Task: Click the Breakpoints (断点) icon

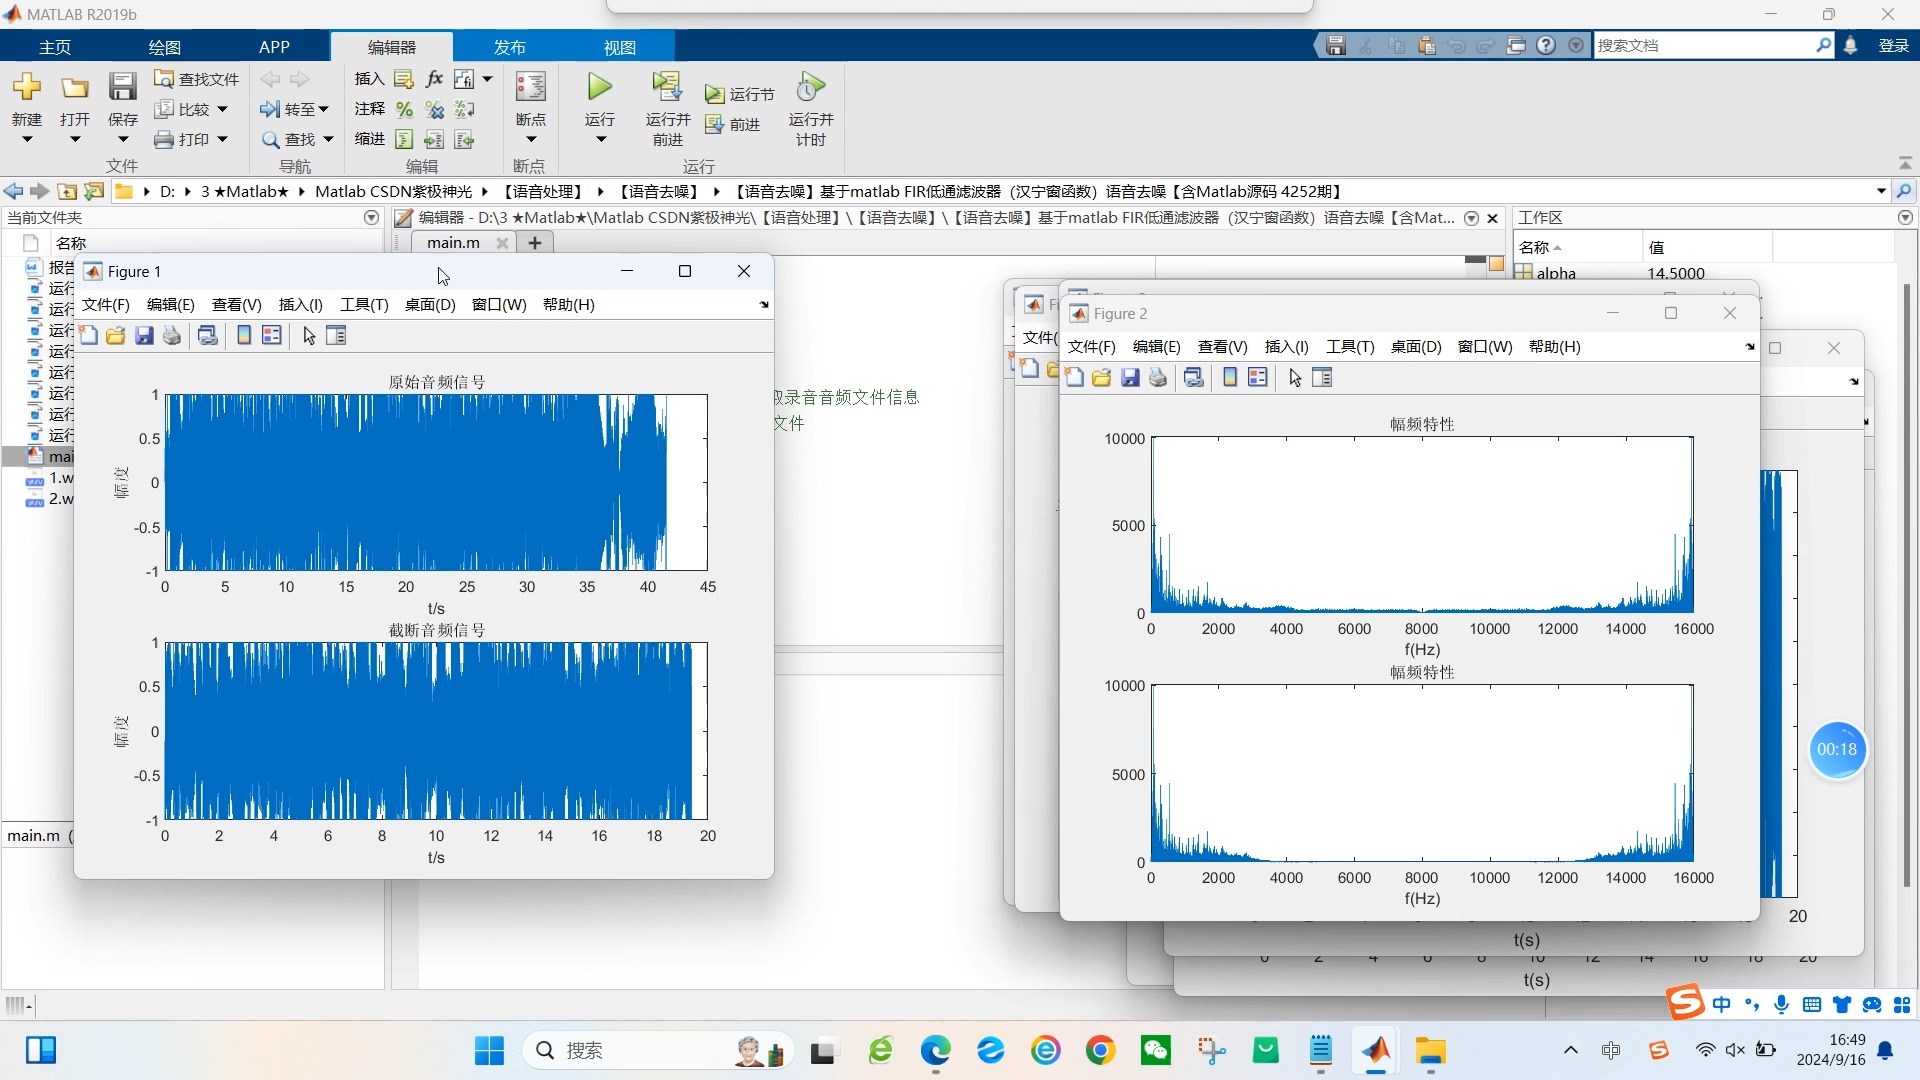Action: pos(530,87)
